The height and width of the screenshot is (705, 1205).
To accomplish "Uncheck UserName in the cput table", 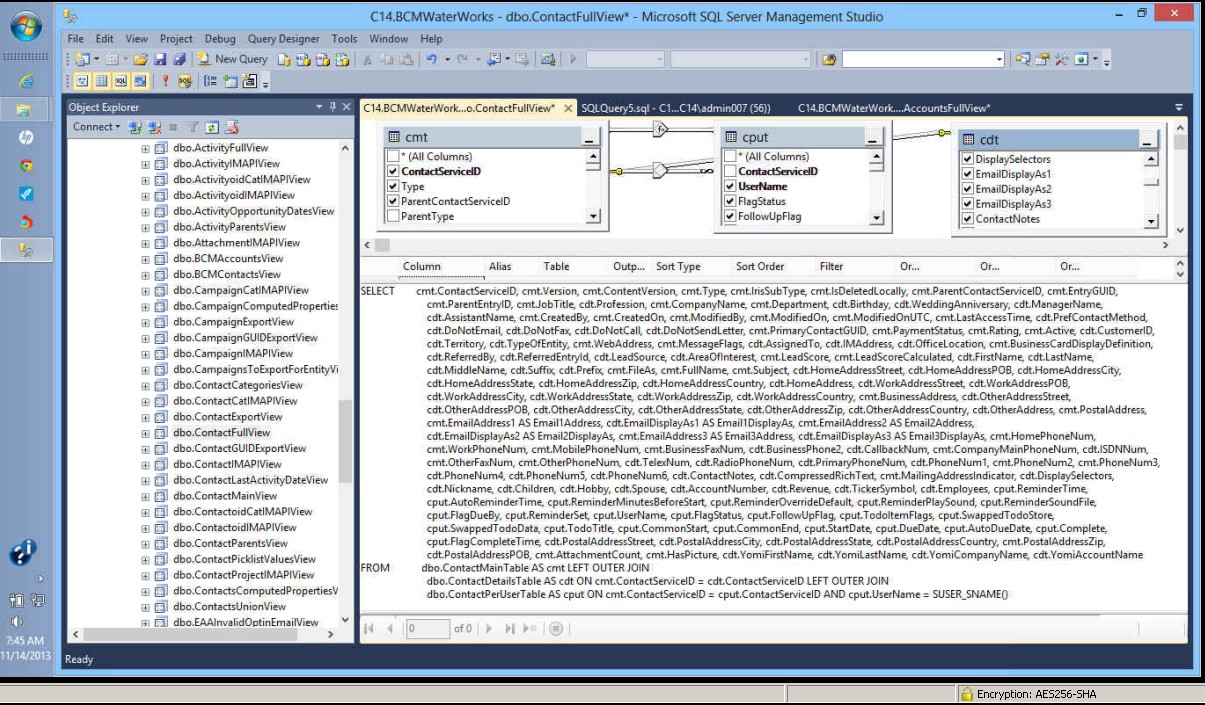I will pos(730,187).
